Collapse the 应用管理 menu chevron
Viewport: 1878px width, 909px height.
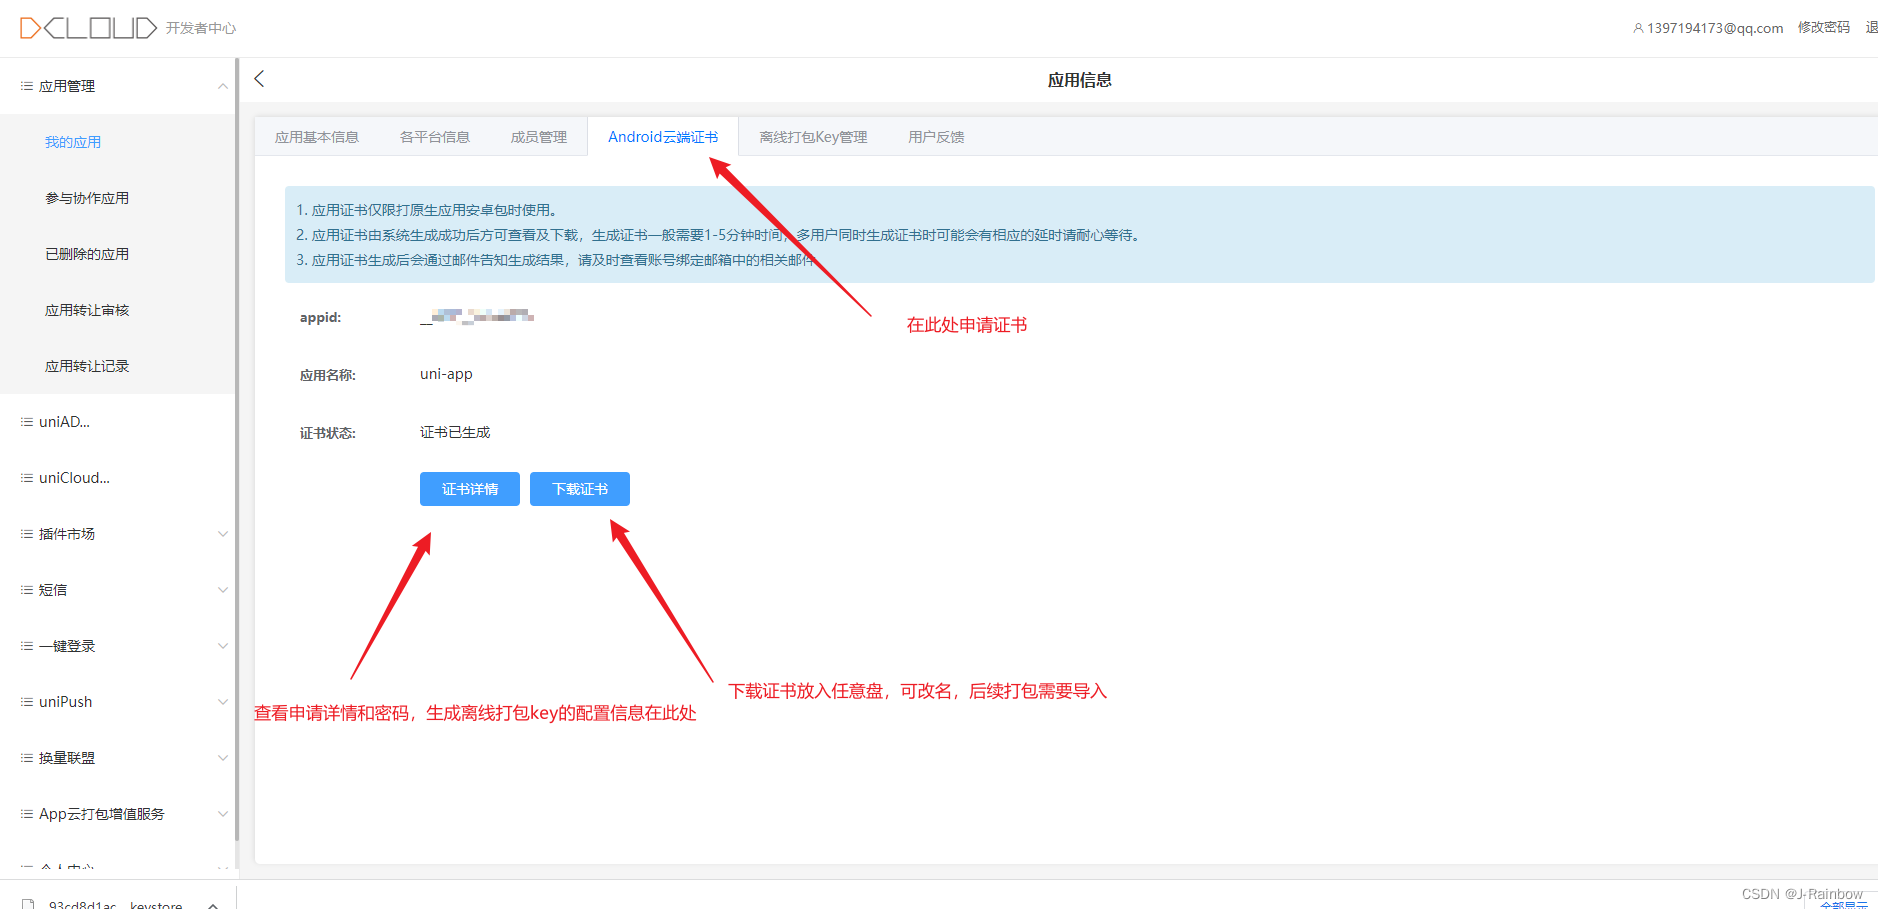pos(223,86)
